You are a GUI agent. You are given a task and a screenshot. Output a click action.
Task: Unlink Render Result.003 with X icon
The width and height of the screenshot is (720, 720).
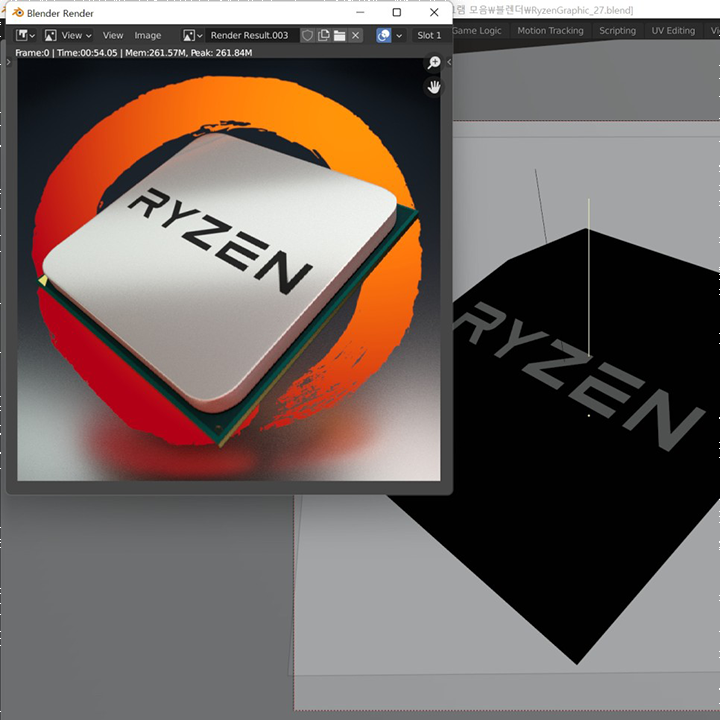355,35
